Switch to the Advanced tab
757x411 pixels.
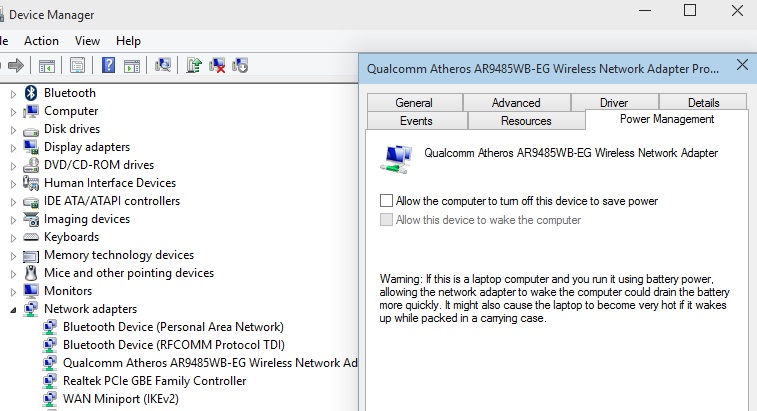pyautogui.click(x=516, y=103)
